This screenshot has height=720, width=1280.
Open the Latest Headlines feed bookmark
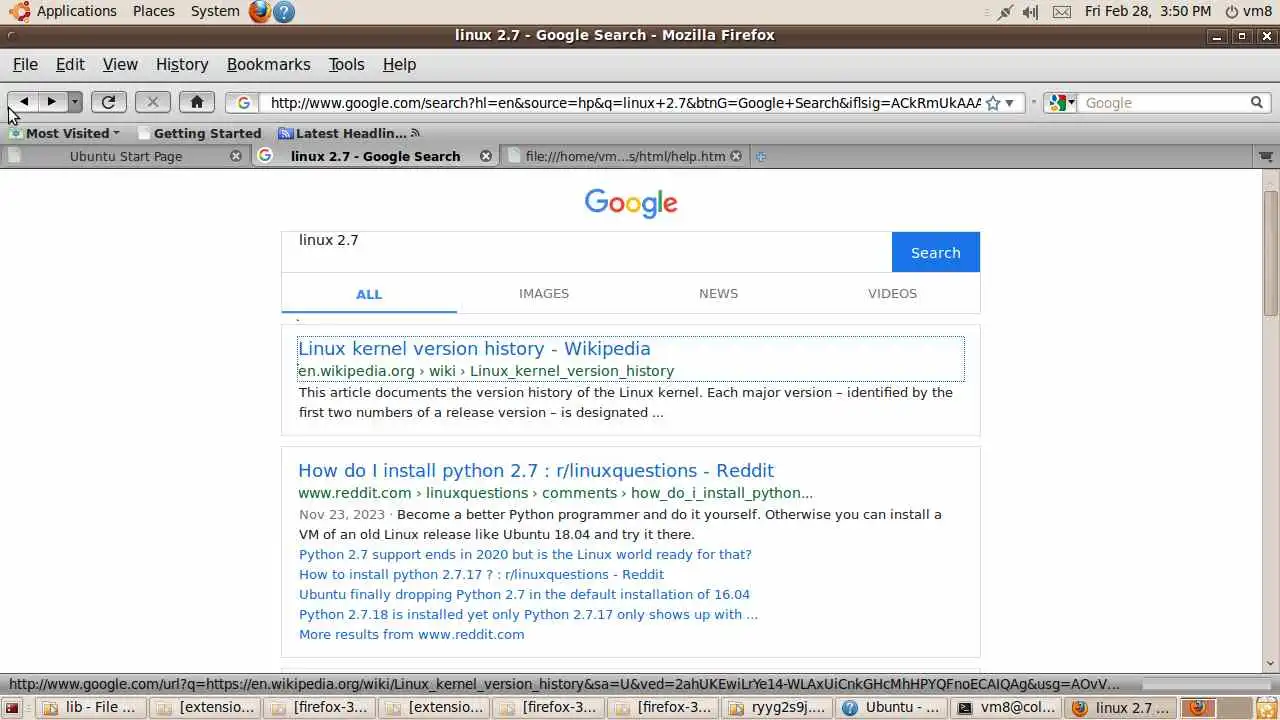(348, 133)
